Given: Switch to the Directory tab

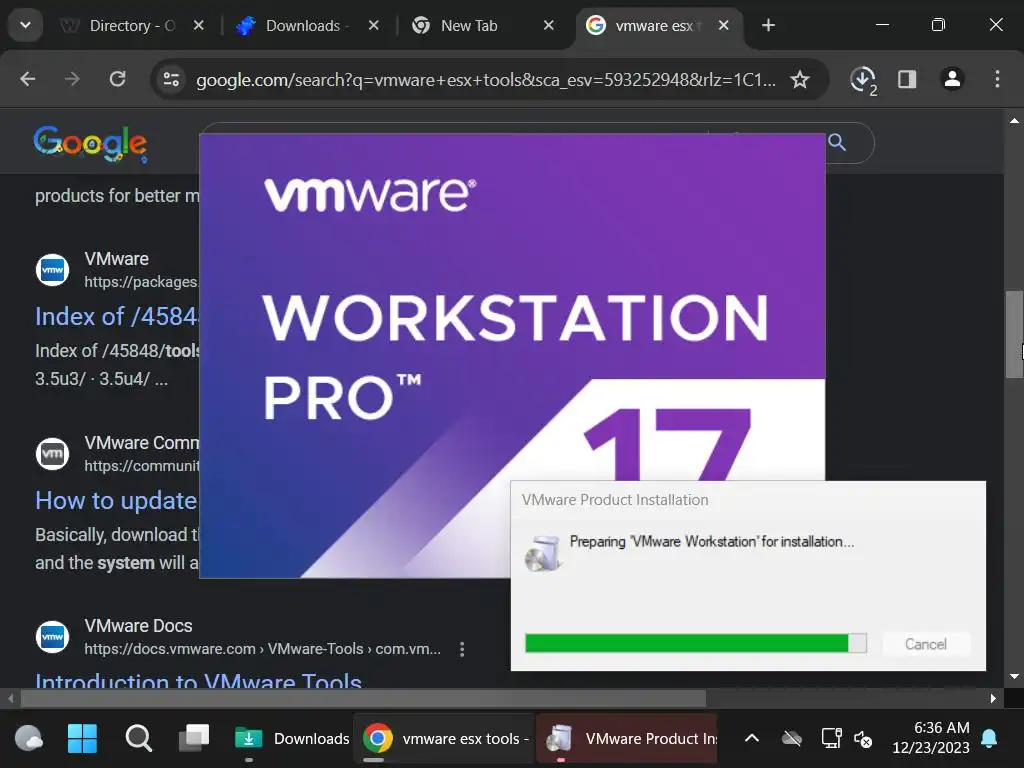Looking at the screenshot, I should [133, 25].
